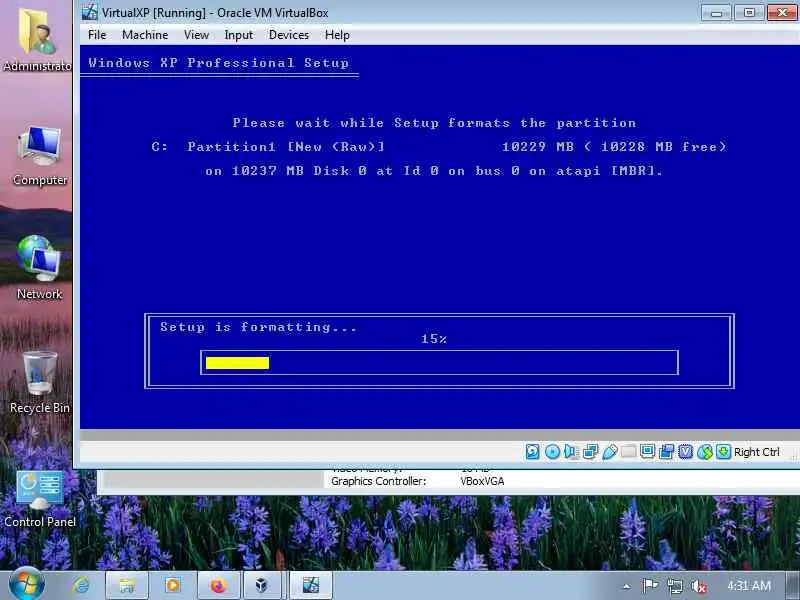Click the formatting progress bar
Image resolution: width=800 pixels, height=600 pixels.
[x=439, y=362]
